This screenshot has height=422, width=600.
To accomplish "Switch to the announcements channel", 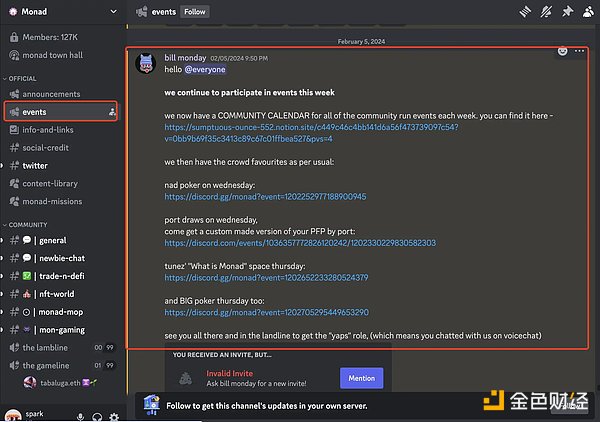I will click(x=51, y=94).
